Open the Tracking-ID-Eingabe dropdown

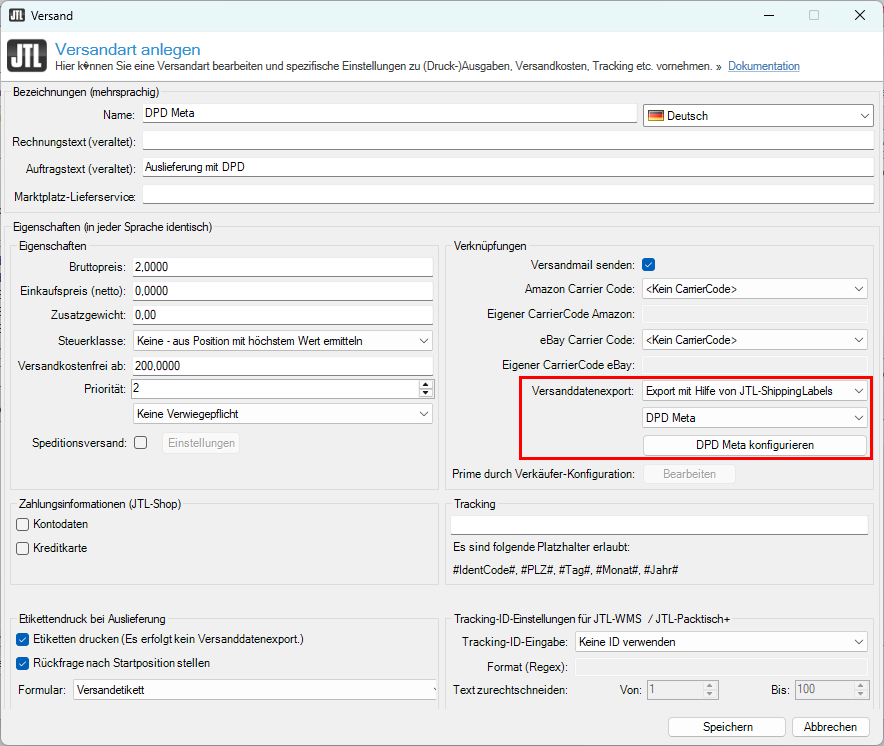click(720, 642)
